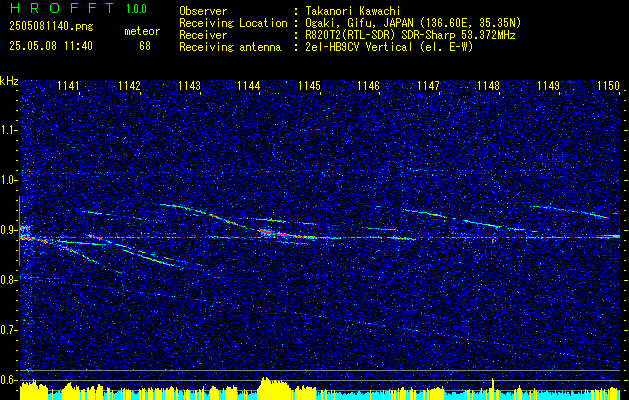This screenshot has width=629, height=400.
Task: Click the 1149 time marker
Action: (548, 85)
